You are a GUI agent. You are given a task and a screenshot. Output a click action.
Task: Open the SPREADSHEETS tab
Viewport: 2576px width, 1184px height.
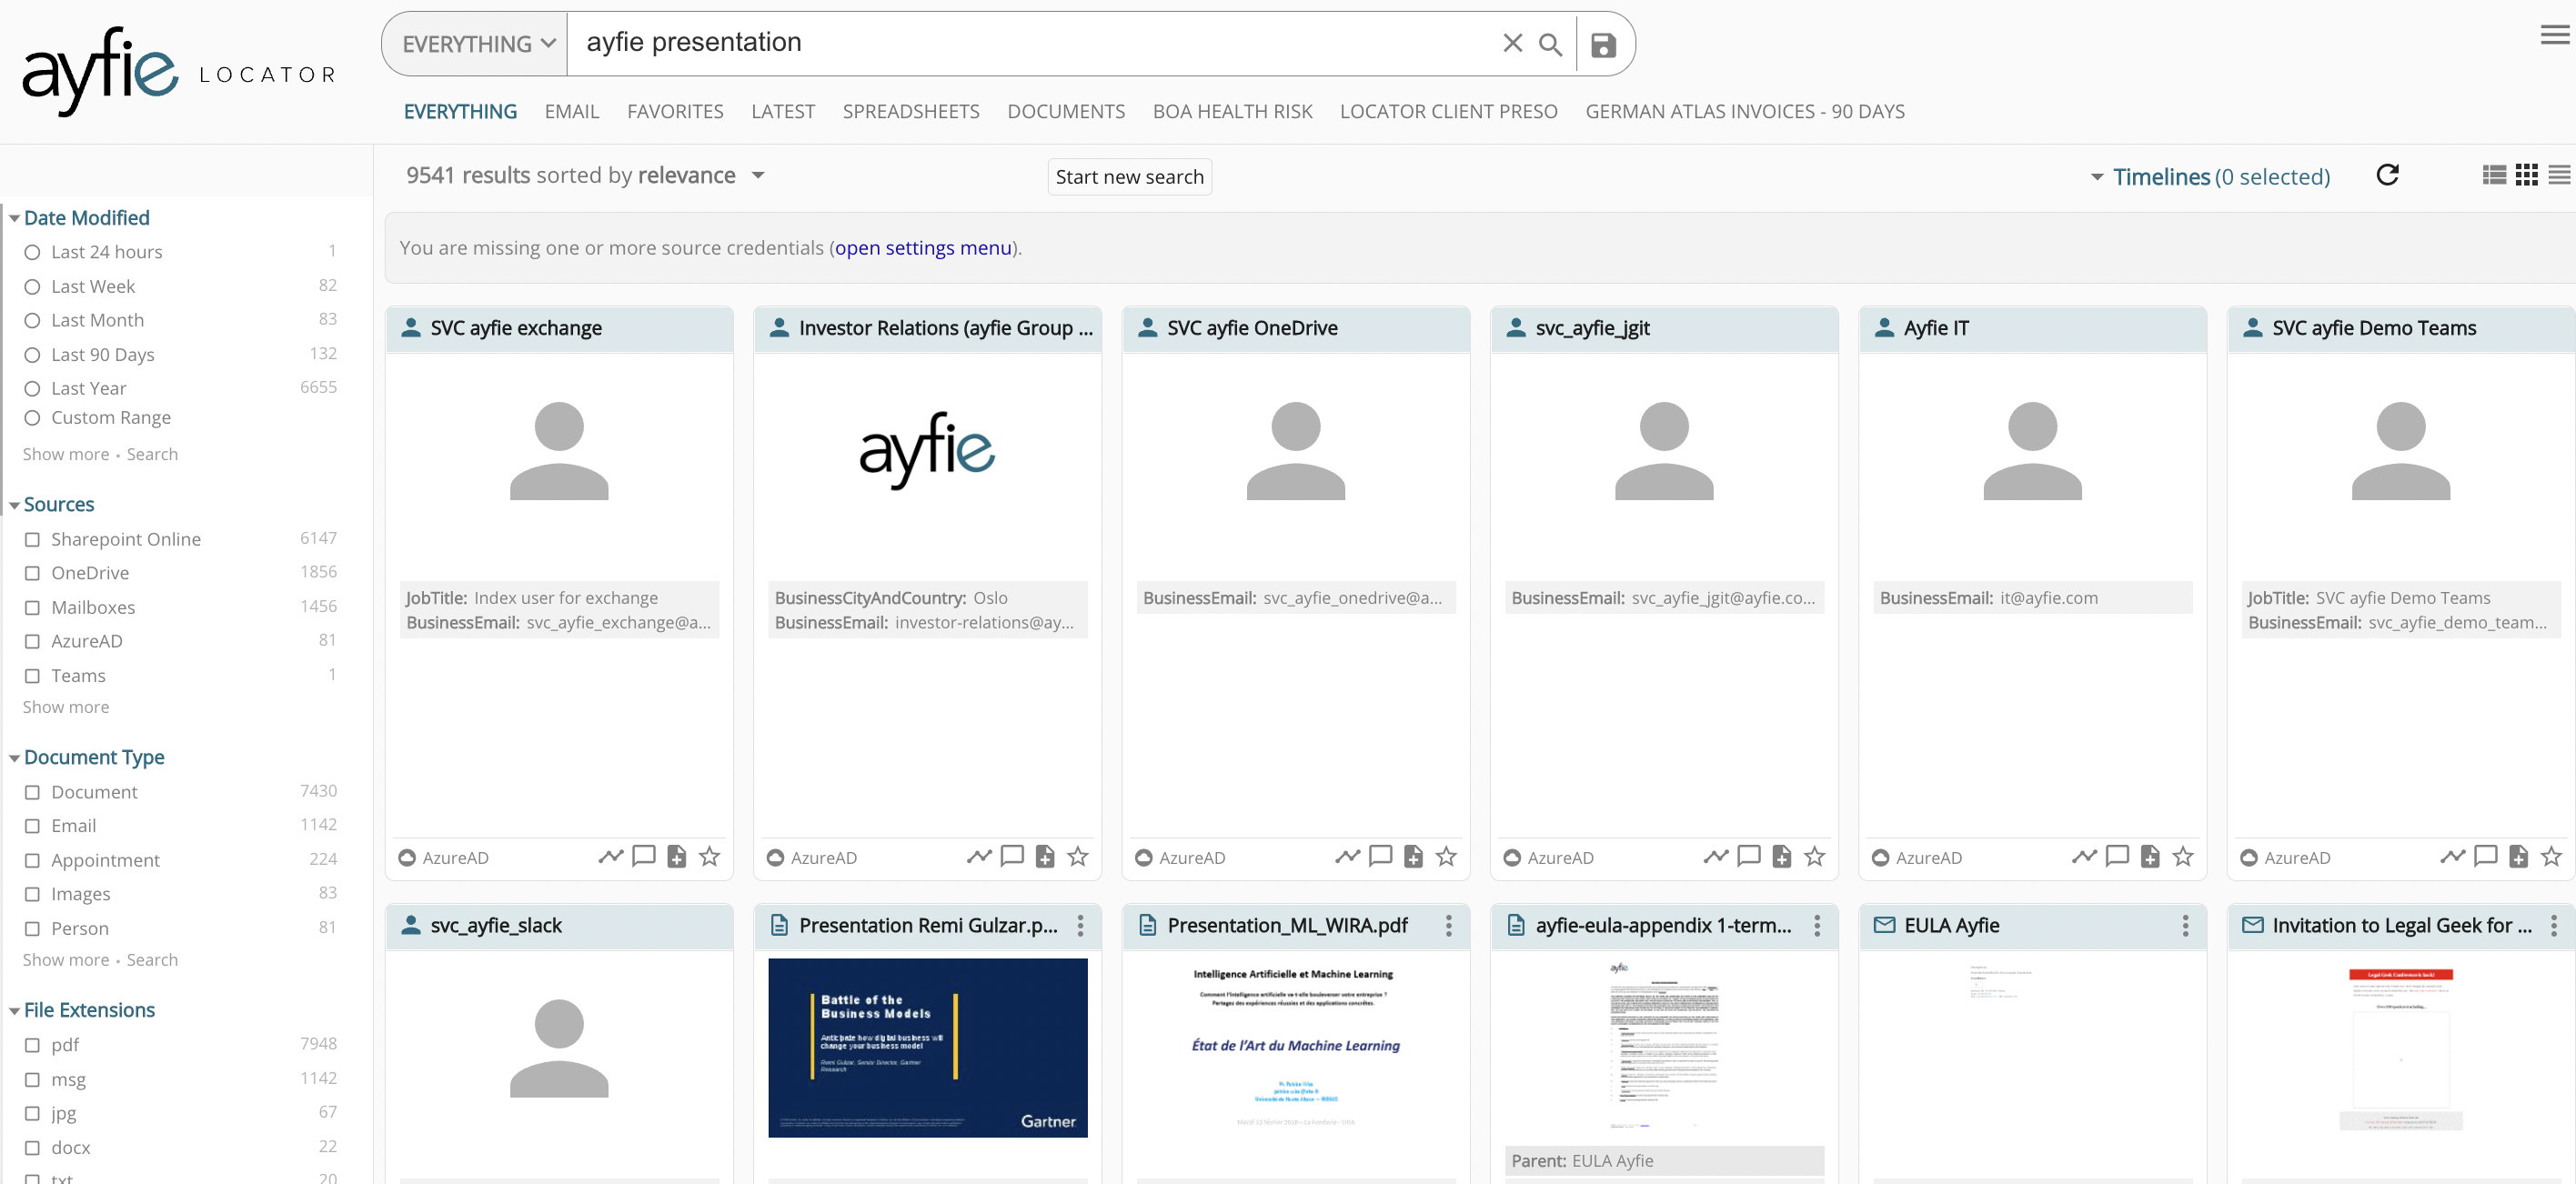(911, 111)
